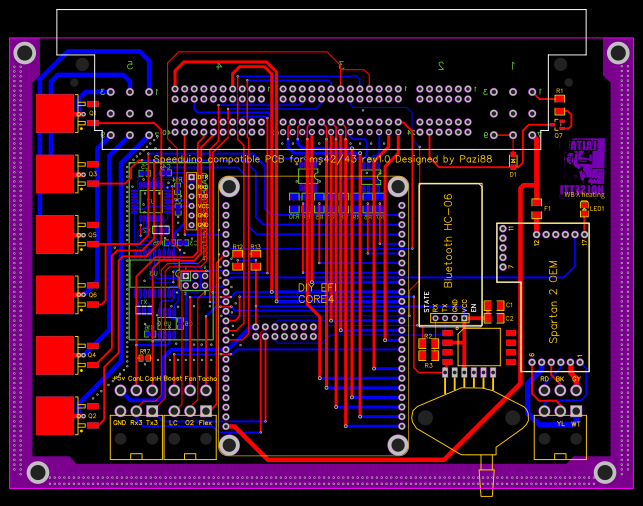The height and width of the screenshot is (506, 643).
Task: Select the Q6 transistor label
Action: (93, 295)
